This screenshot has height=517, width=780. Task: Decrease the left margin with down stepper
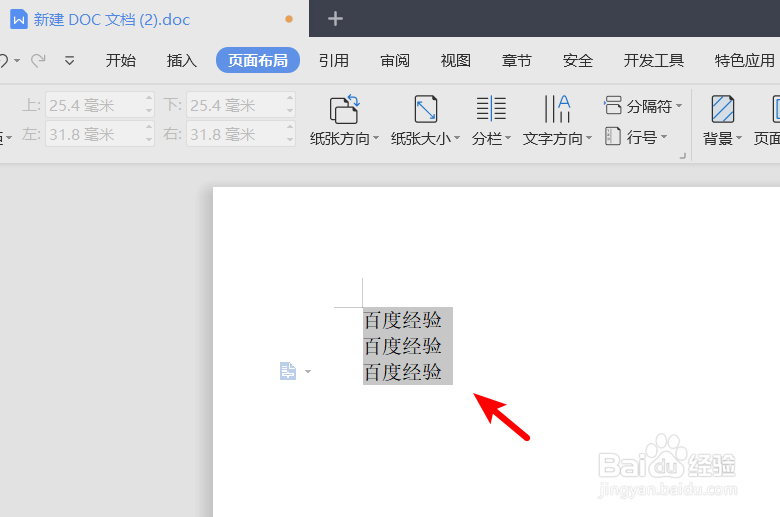pos(149,140)
